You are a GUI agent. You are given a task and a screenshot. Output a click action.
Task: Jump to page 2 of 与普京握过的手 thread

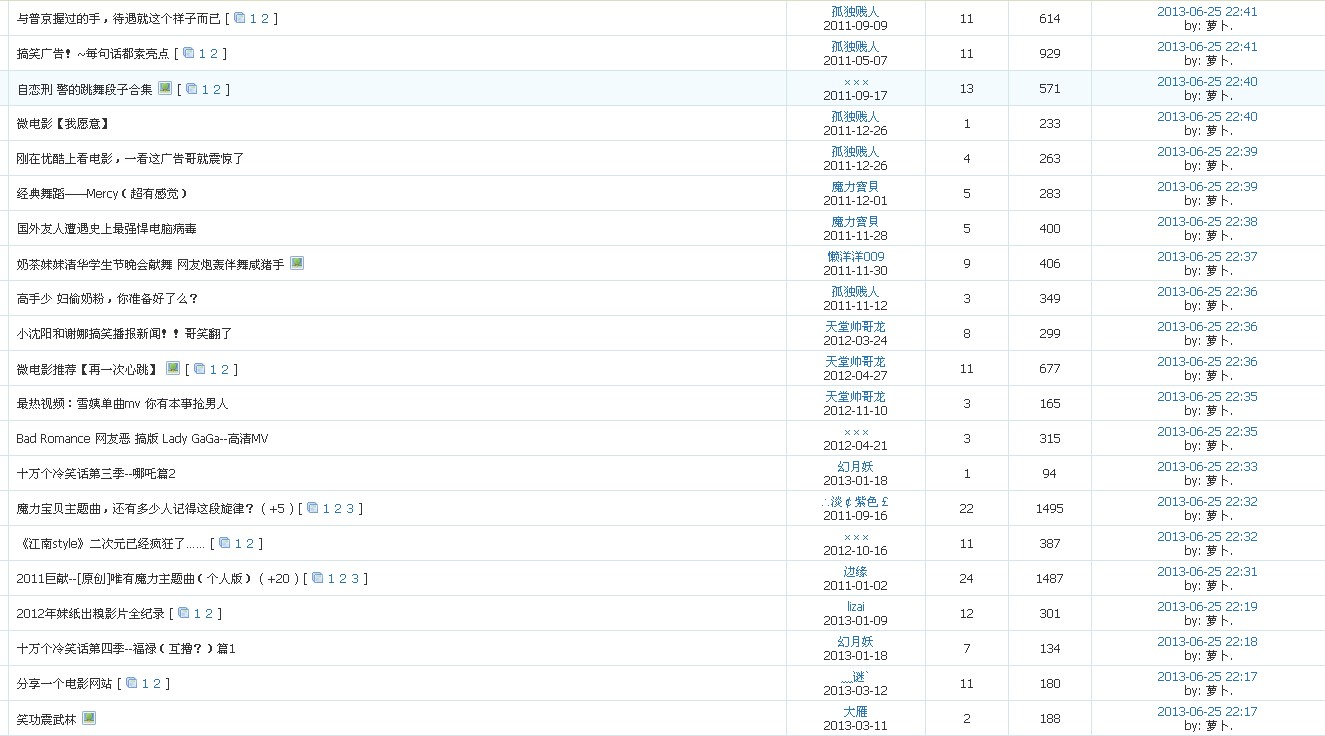point(265,19)
